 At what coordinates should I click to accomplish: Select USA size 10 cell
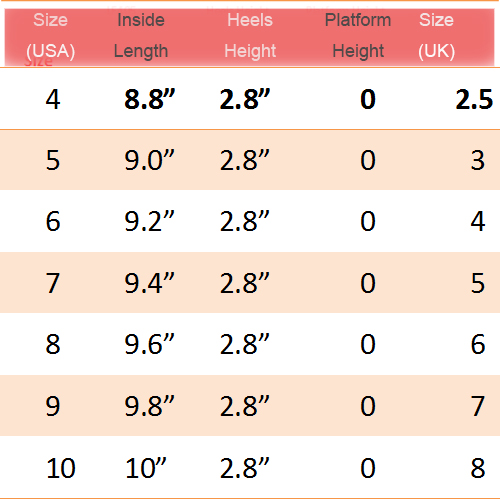coord(61,468)
